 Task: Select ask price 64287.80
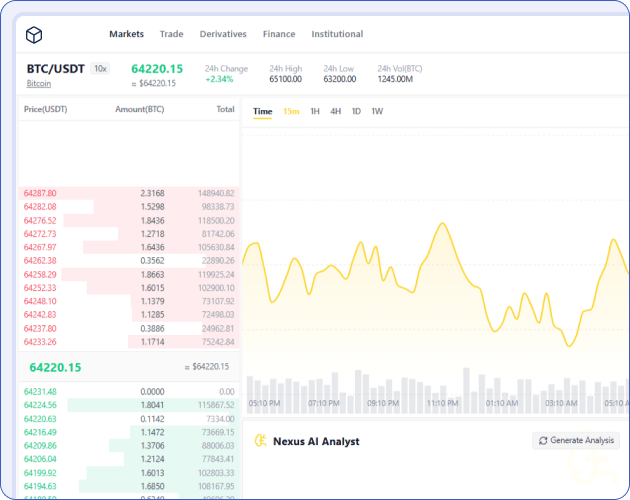(40, 193)
